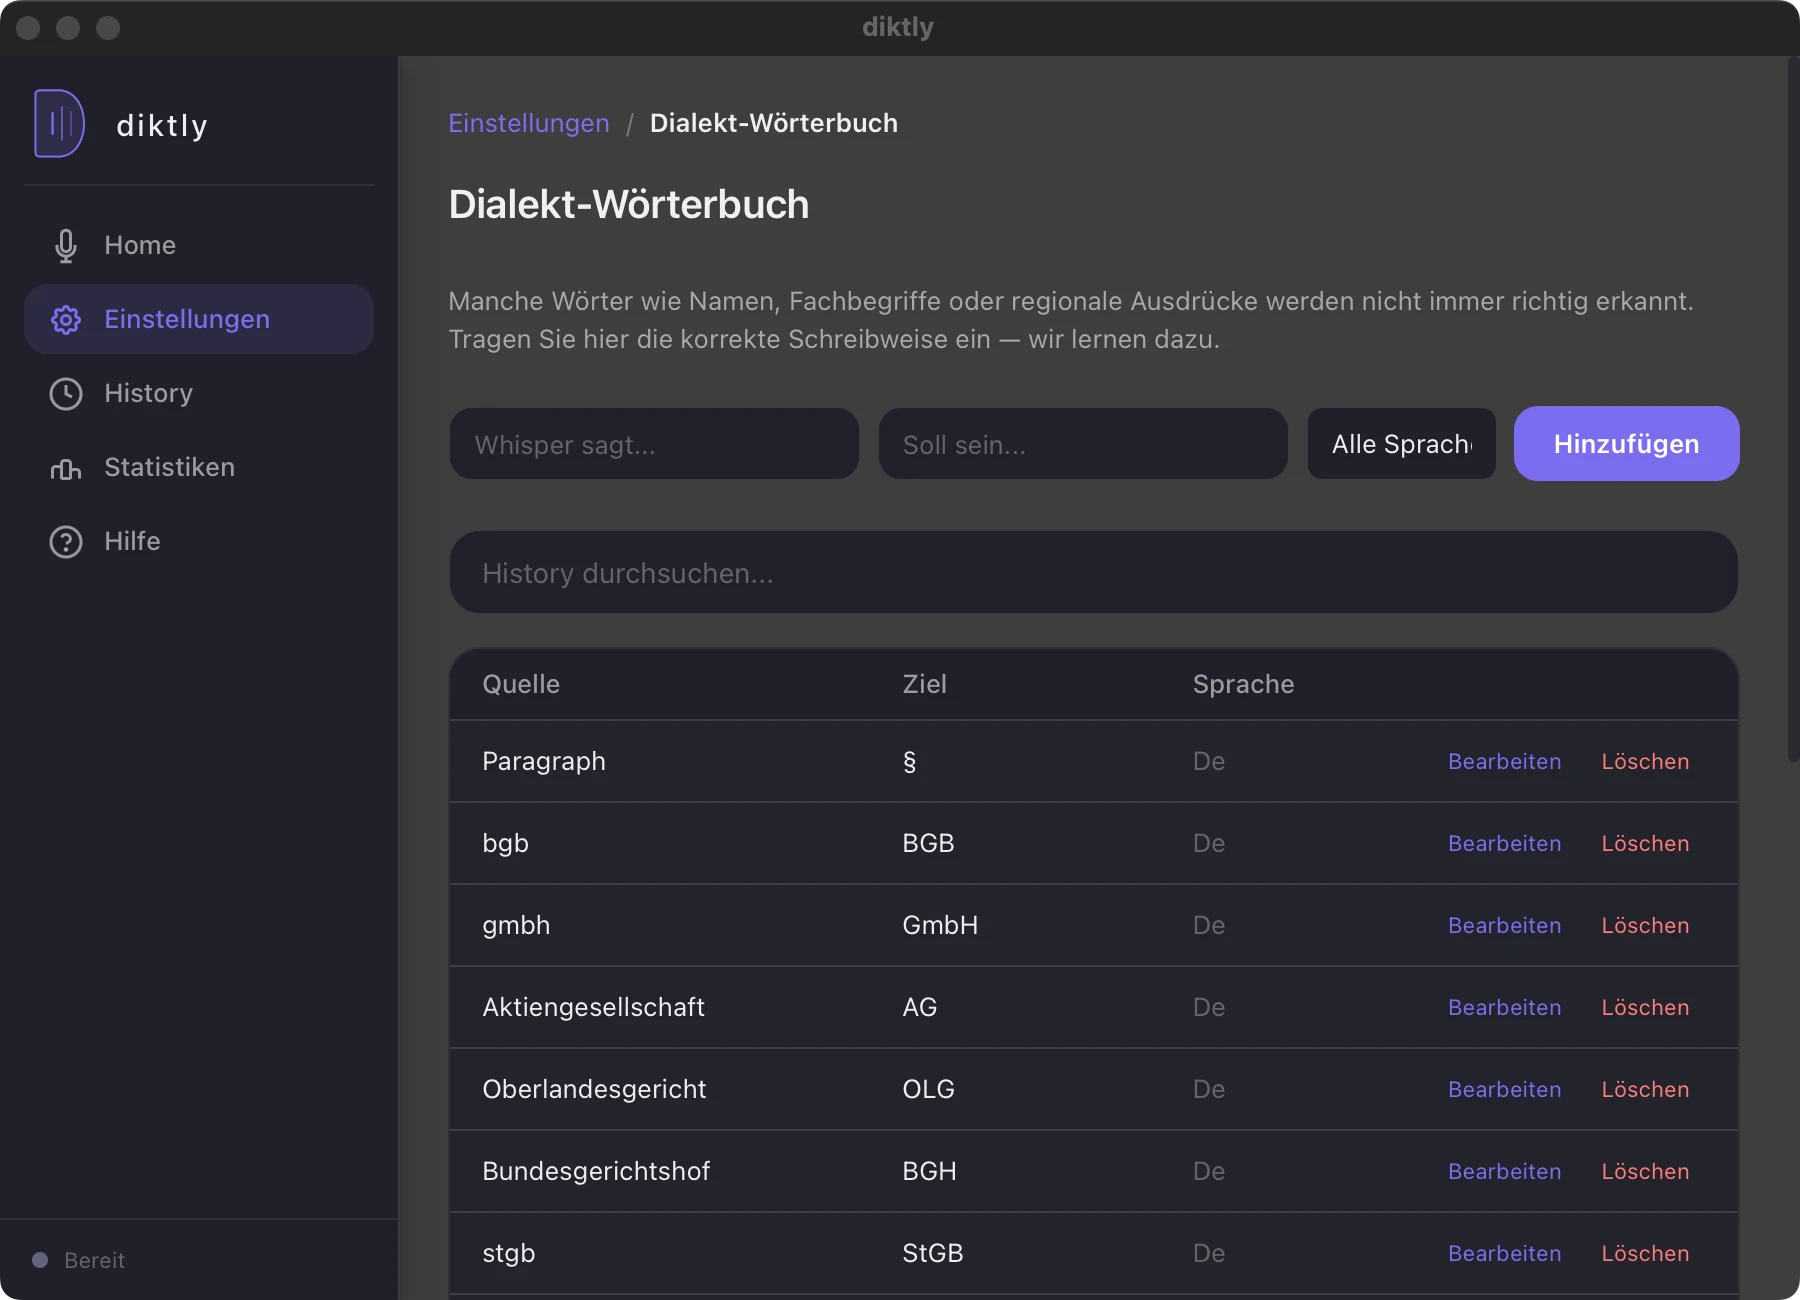Screen dimensions: 1800x1300
Task: Select the 'Bundesgerichtshof' source cell
Action: point(596,1171)
